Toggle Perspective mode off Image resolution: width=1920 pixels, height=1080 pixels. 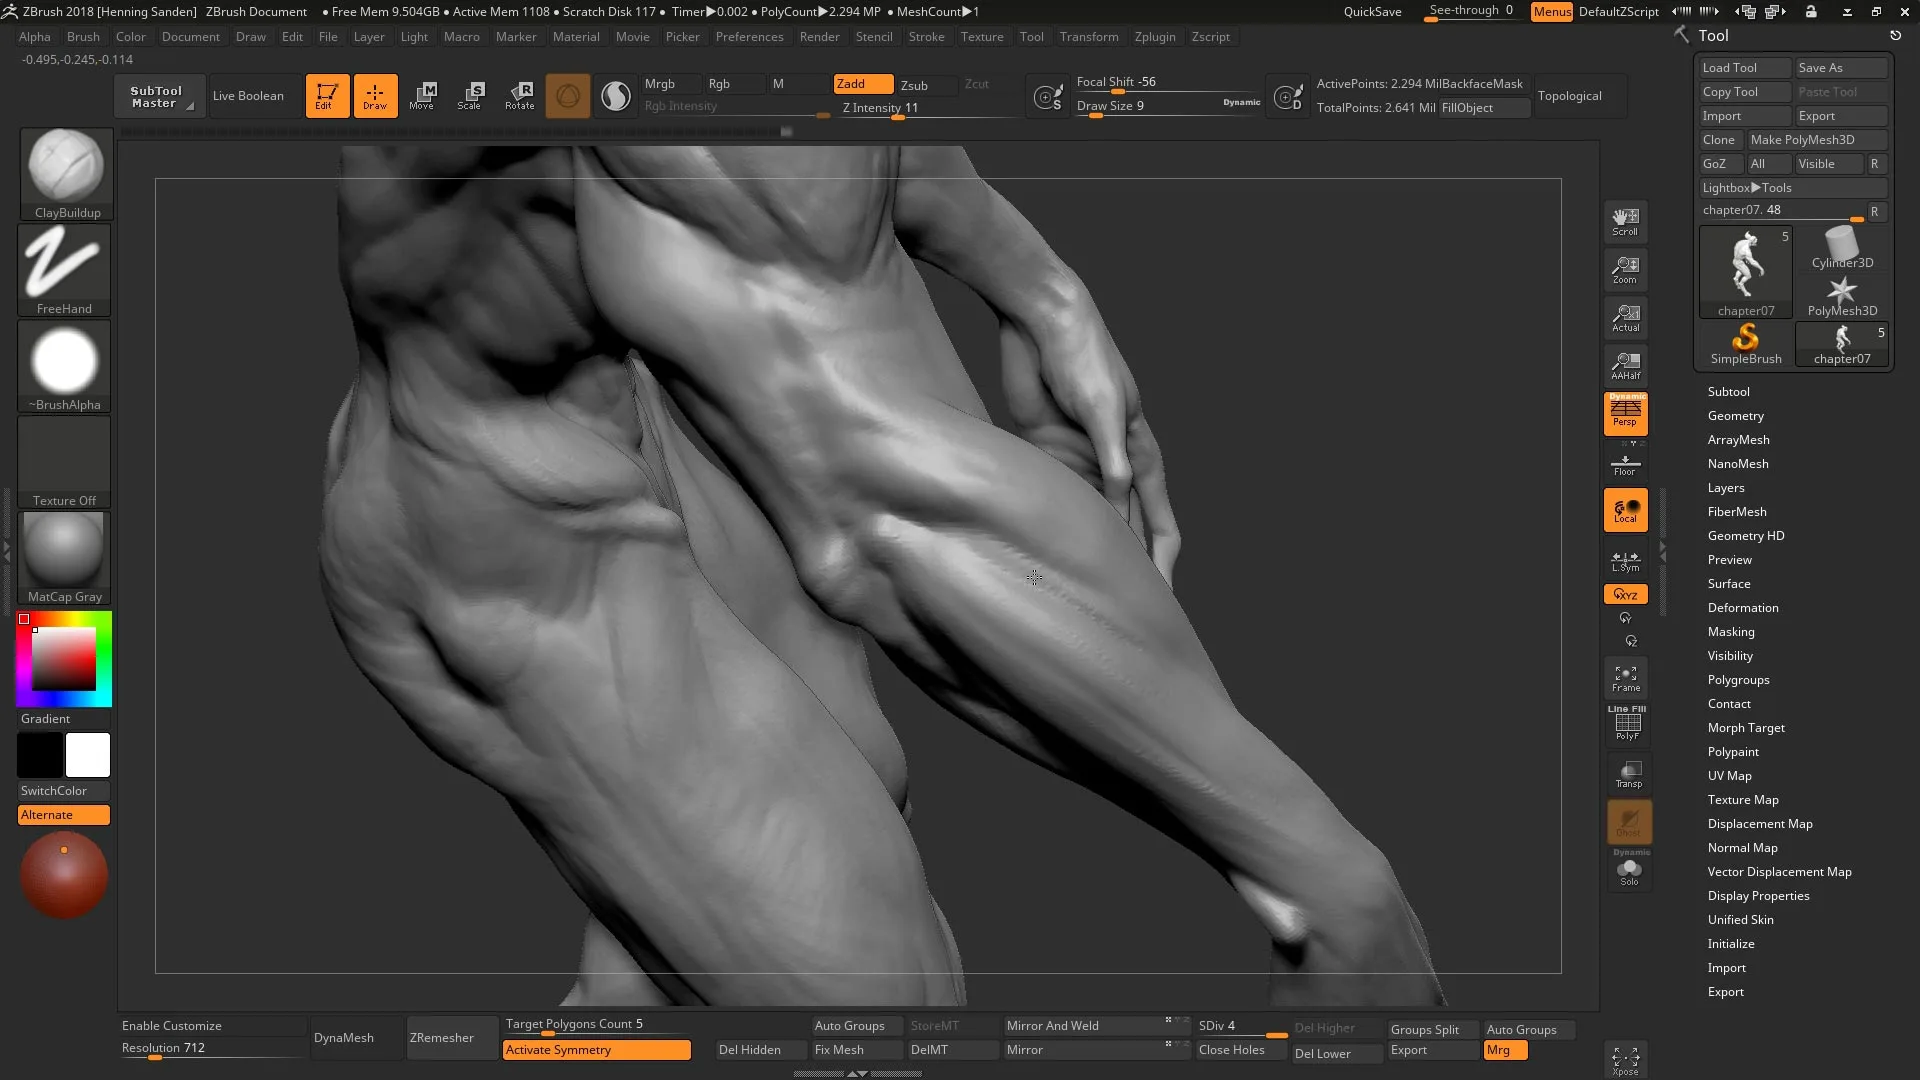(x=1626, y=413)
